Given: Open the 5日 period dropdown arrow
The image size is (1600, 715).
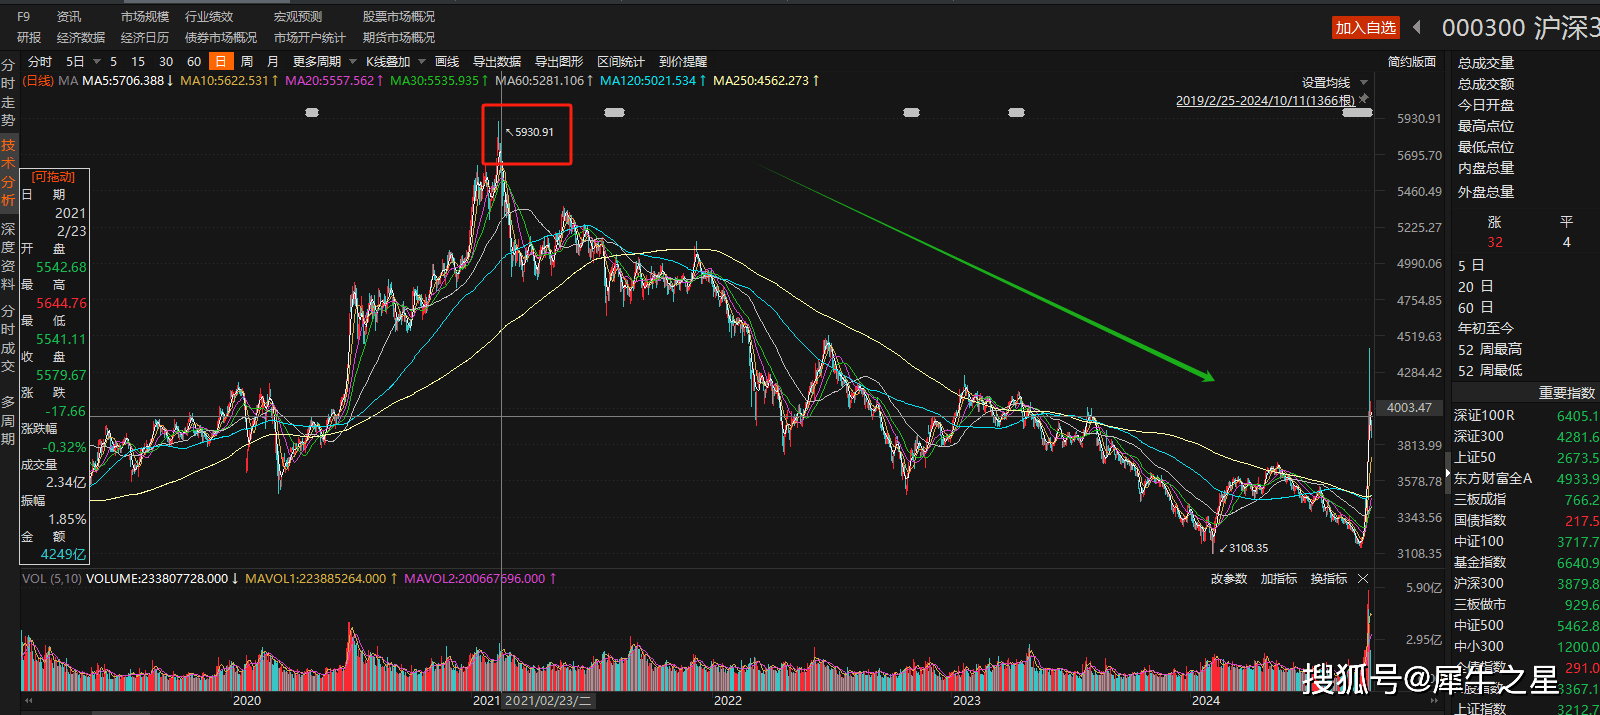Looking at the screenshot, I should click(96, 62).
